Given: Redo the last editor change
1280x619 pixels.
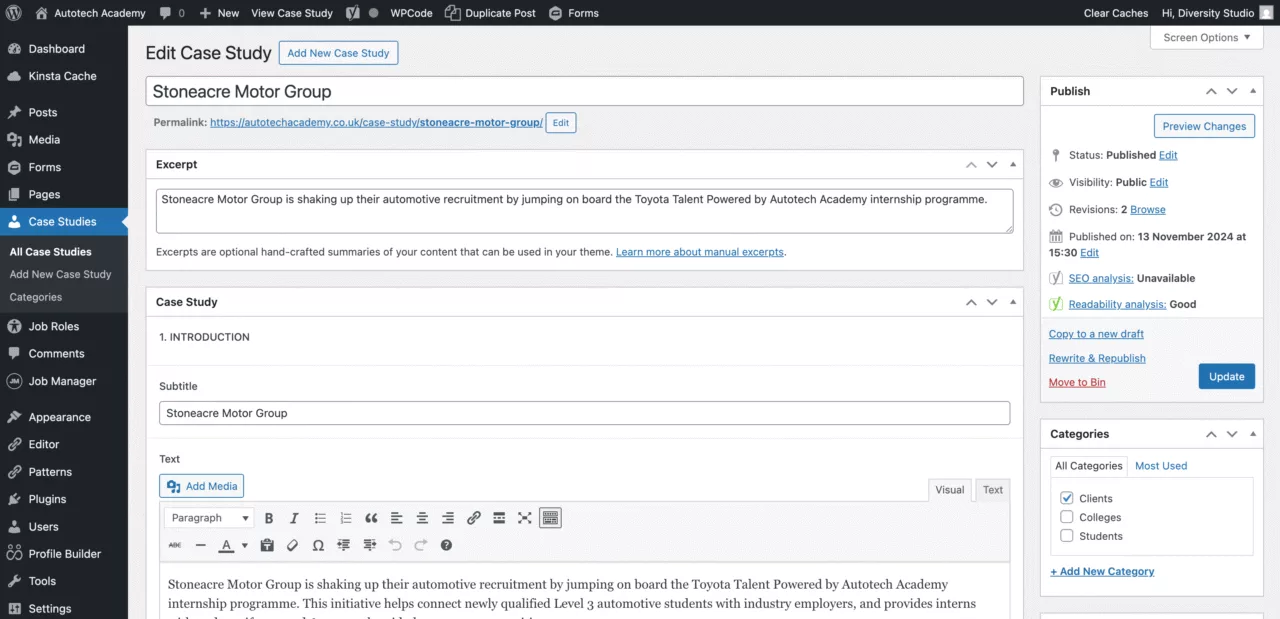Looking at the screenshot, I should click(x=421, y=545).
